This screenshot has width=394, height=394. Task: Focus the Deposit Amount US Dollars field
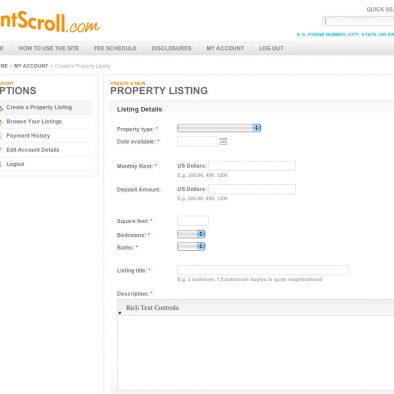click(x=252, y=189)
